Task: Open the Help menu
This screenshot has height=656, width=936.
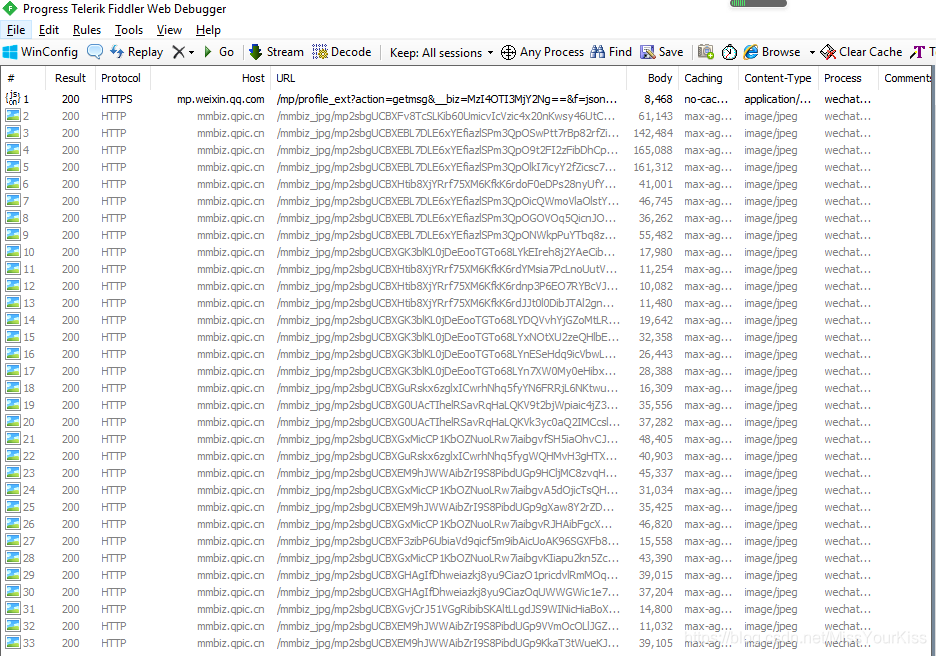Action: click(x=208, y=30)
